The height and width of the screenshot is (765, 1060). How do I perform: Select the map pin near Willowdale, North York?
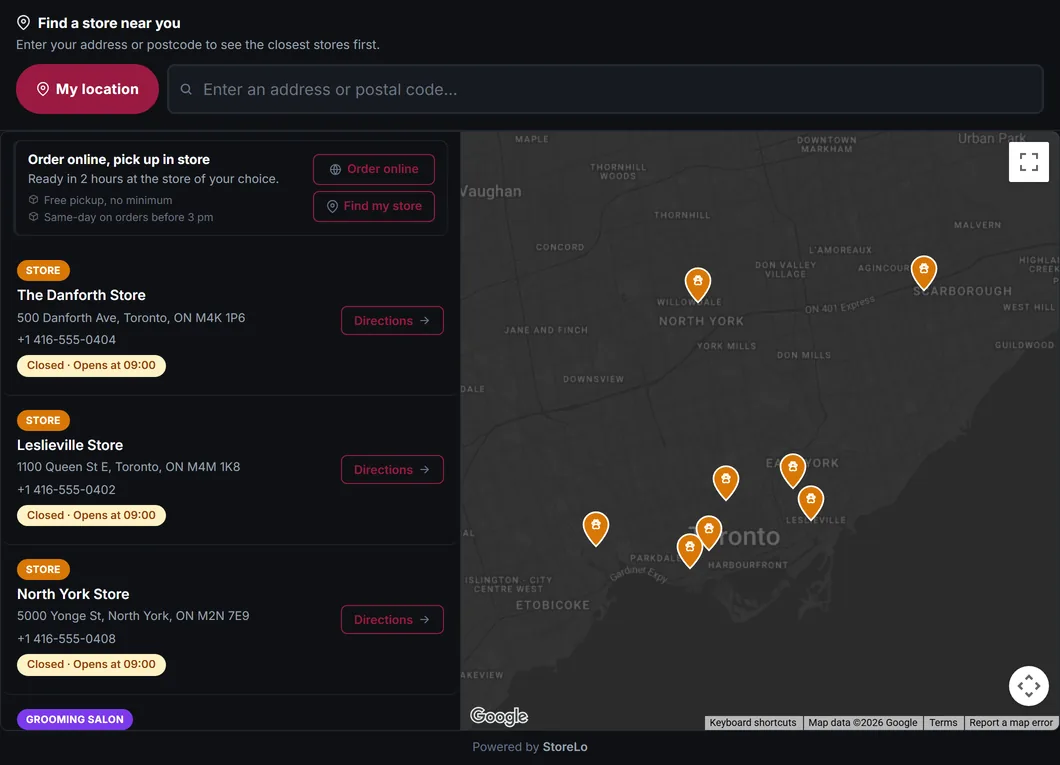(x=698, y=284)
